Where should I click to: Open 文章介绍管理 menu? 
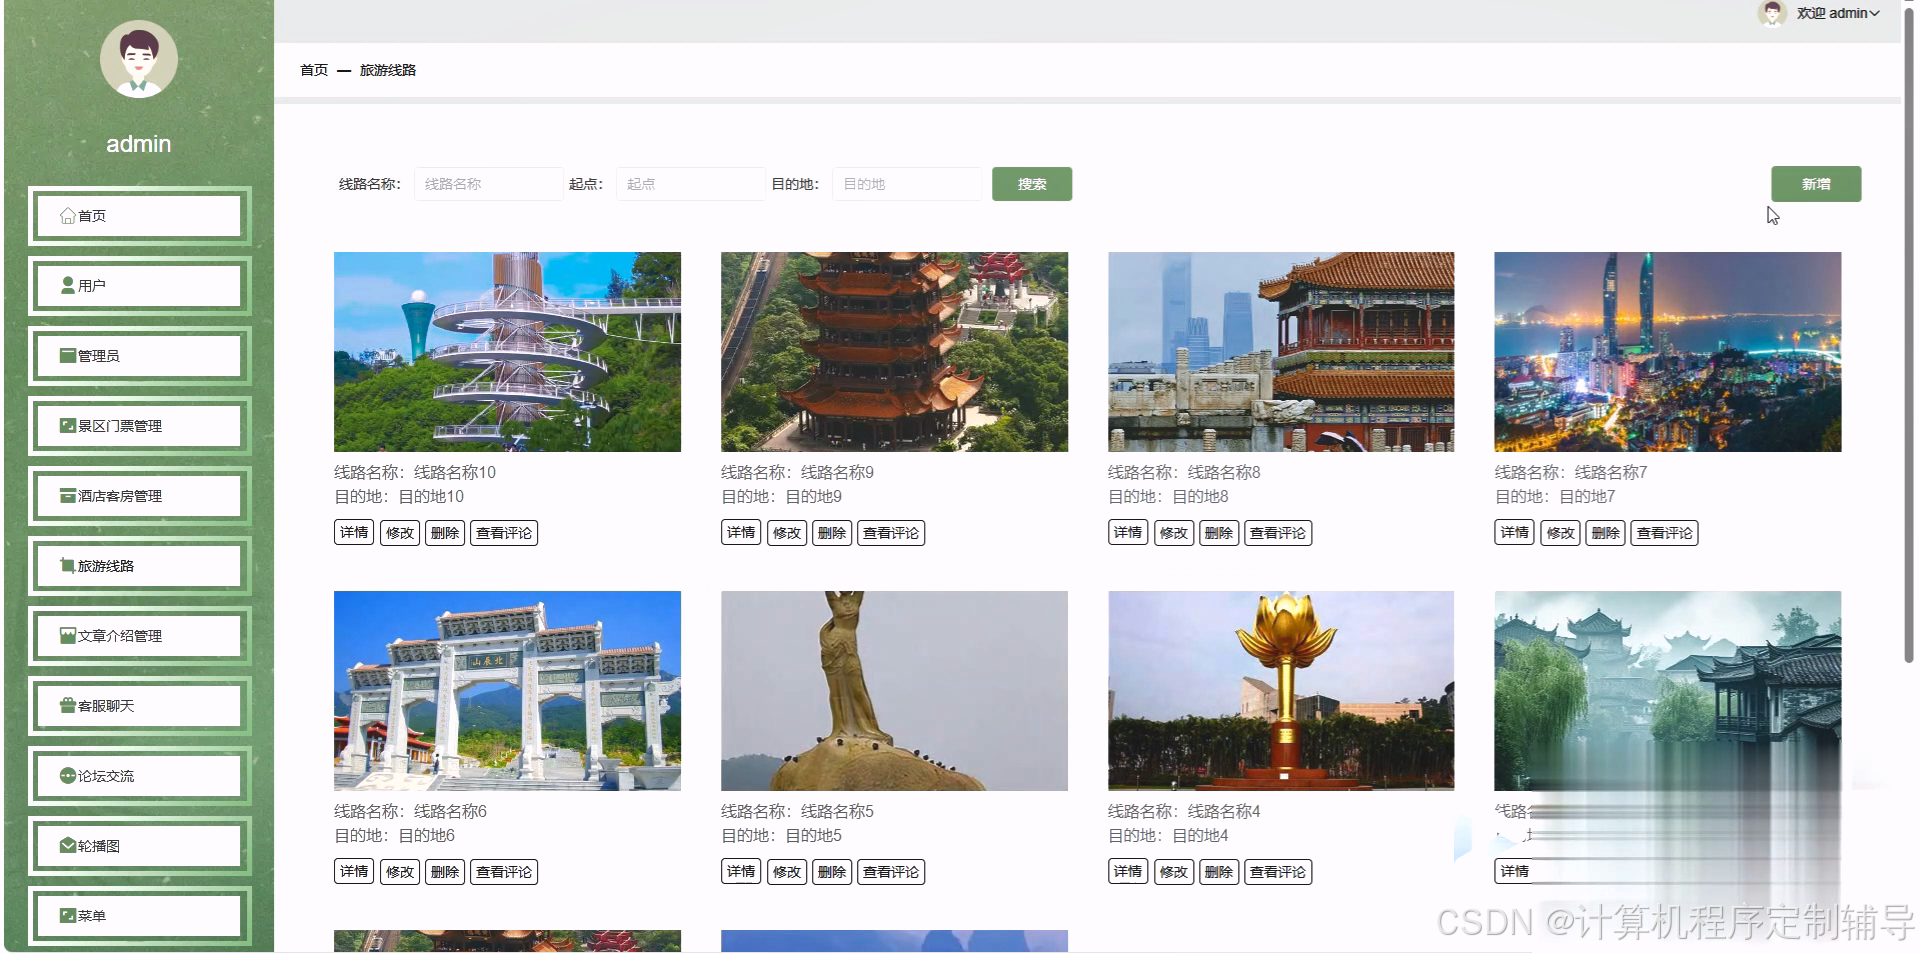pos(139,636)
